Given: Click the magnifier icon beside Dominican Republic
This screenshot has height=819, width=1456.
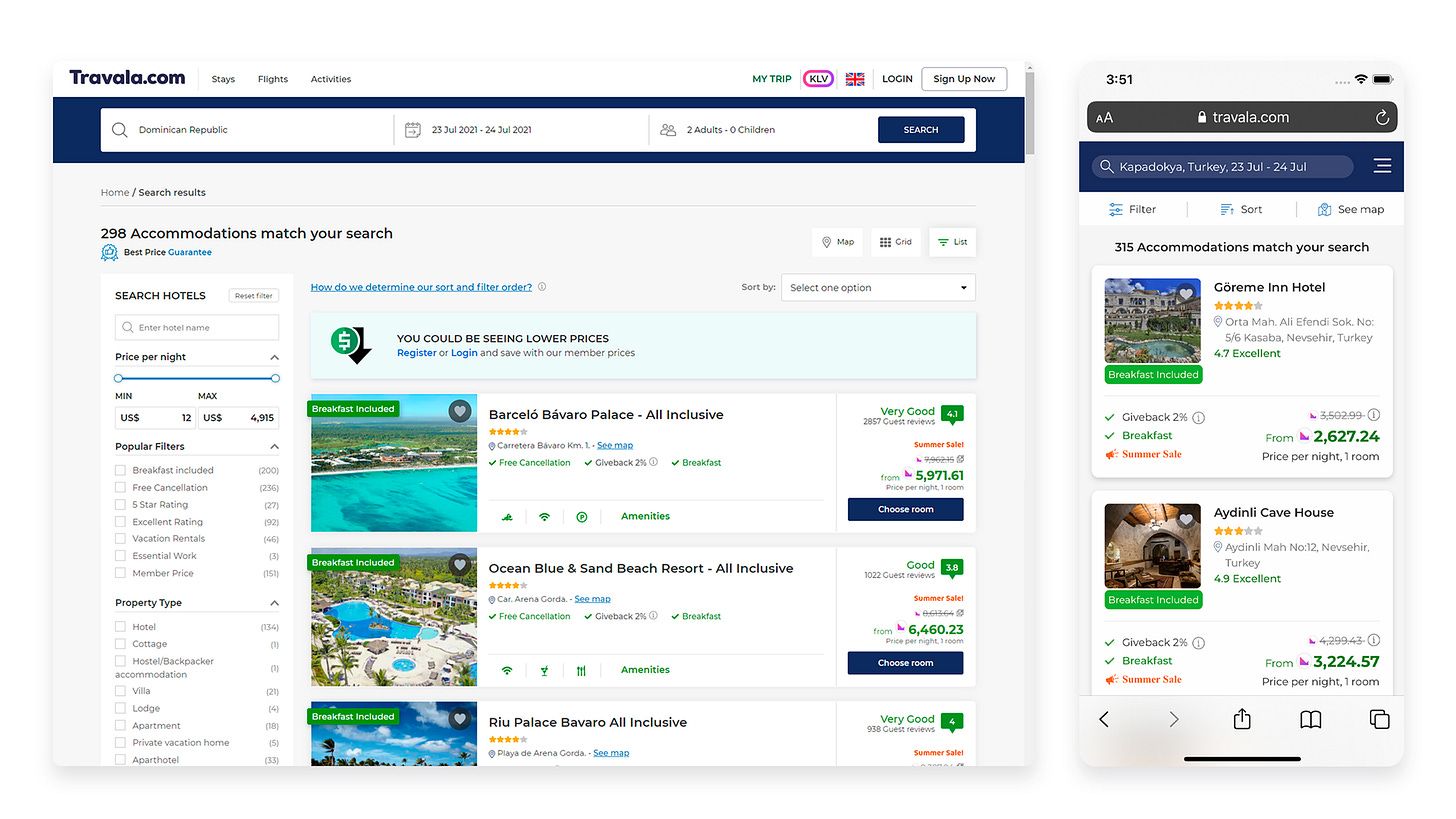Looking at the screenshot, I should click(120, 130).
